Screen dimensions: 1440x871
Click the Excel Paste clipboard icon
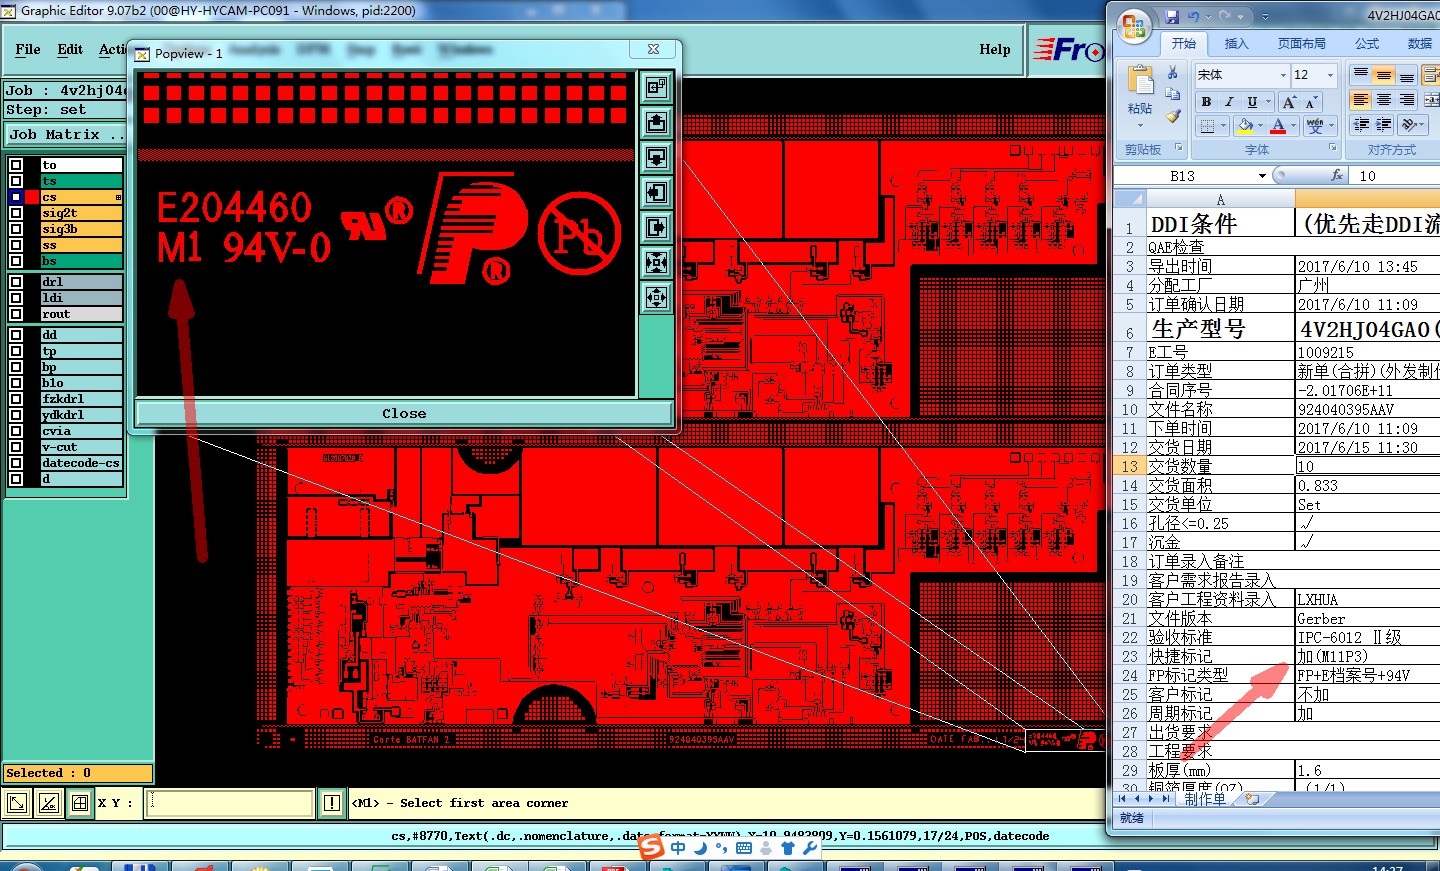click(1140, 81)
